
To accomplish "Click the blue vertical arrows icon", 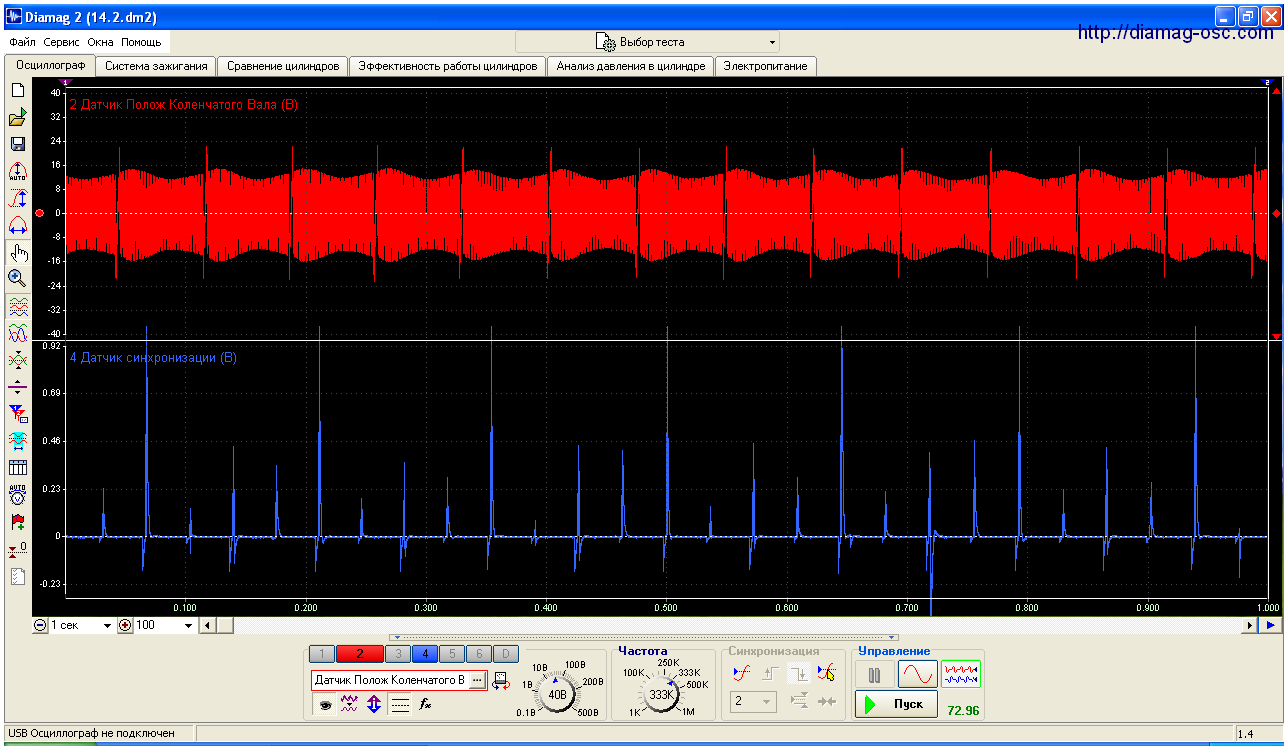I will pyautogui.click(x=374, y=704).
